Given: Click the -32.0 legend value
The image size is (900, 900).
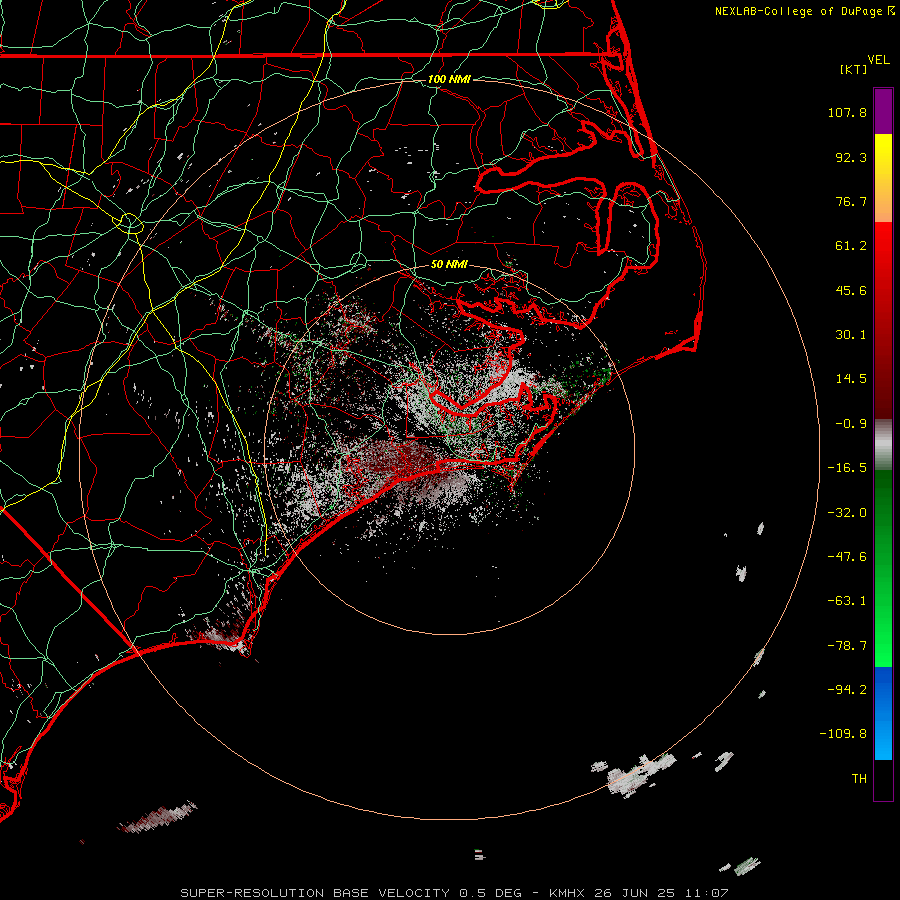Looking at the screenshot, I should 847,513.
